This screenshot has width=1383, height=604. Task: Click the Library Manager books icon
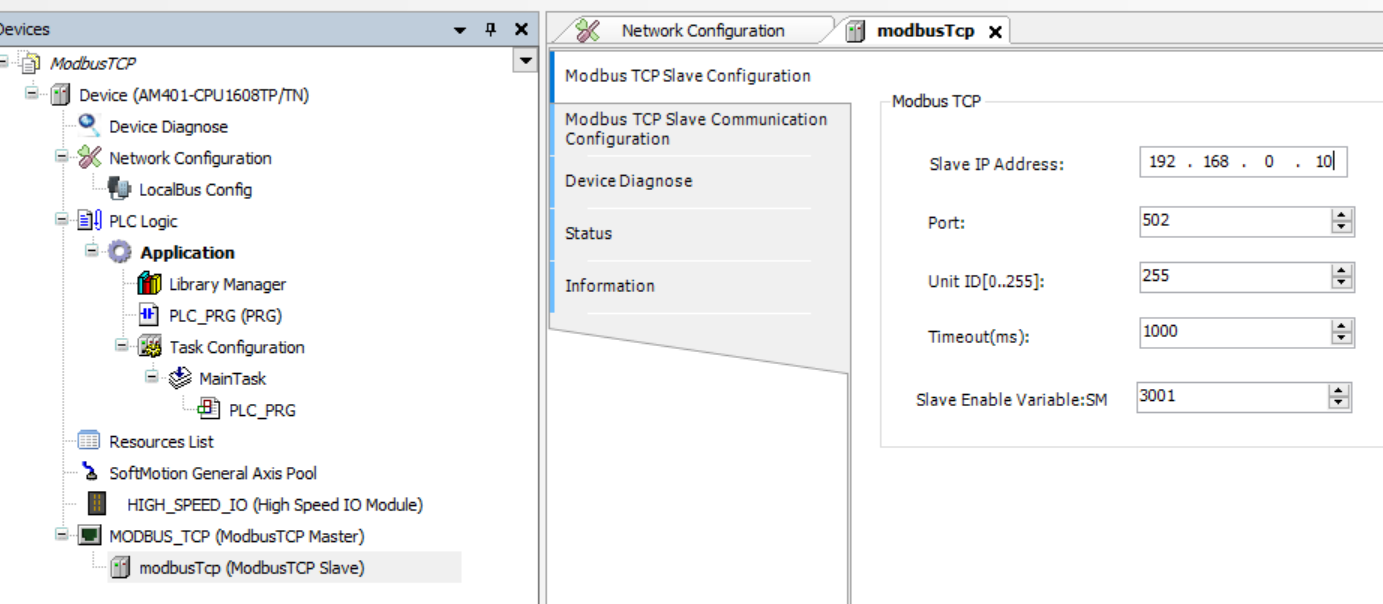pos(149,284)
